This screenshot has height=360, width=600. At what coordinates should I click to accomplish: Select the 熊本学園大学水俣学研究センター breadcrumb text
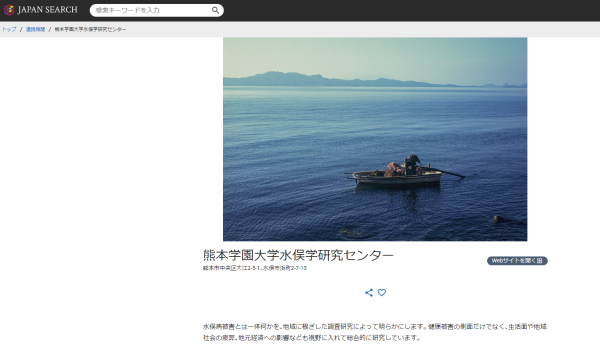pyautogui.click(x=90, y=29)
